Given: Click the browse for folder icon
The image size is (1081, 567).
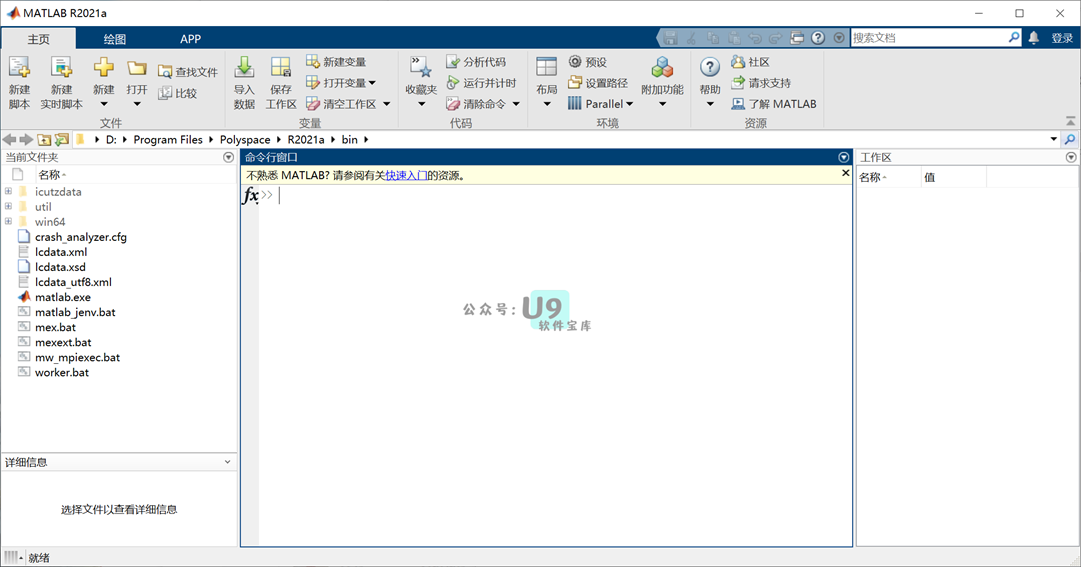Looking at the screenshot, I should tap(62, 139).
